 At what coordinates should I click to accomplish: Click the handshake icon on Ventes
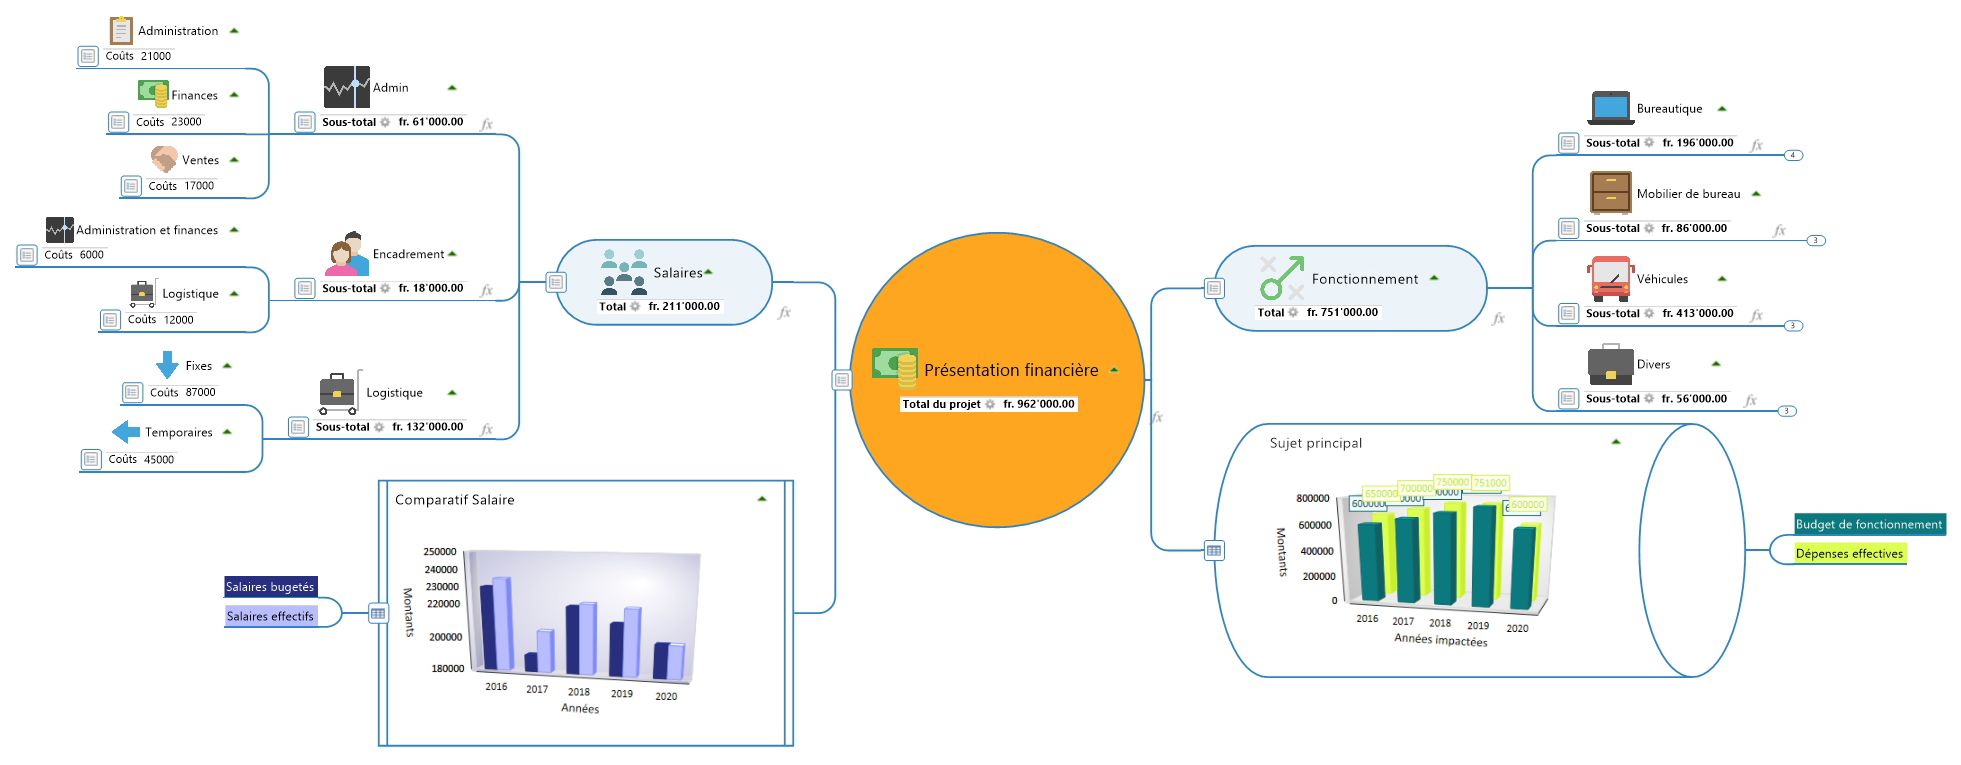coord(164,159)
